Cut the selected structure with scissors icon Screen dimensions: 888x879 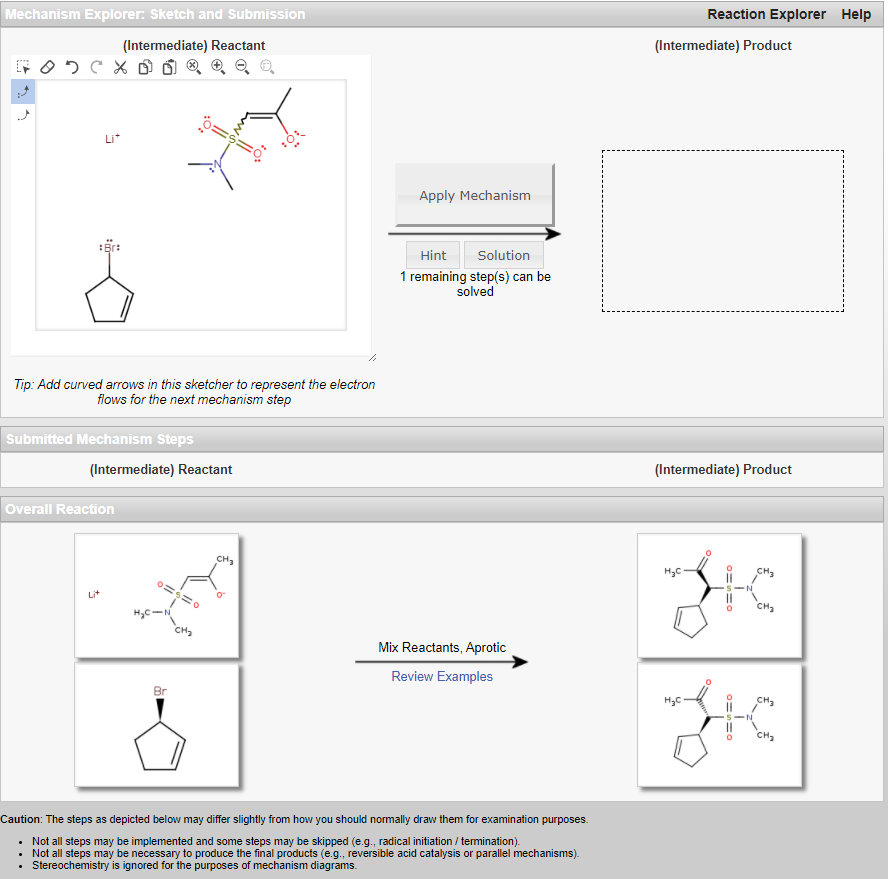[x=119, y=66]
